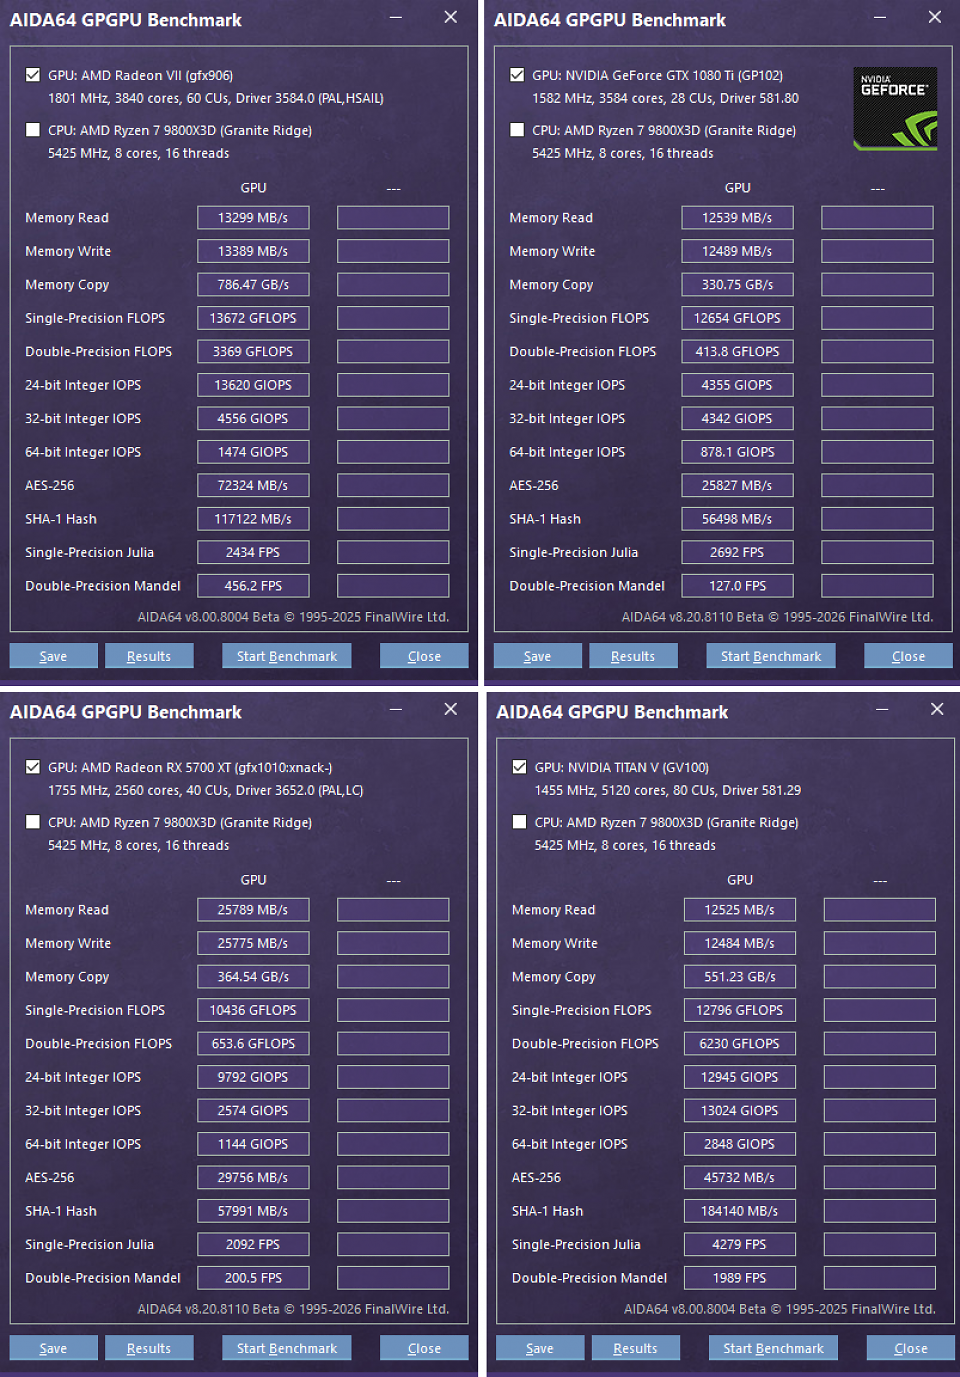This screenshot has height=1377, width=960.
Task: Select the 29756 MB/s AES-256 value
Action: point(253,1177)
